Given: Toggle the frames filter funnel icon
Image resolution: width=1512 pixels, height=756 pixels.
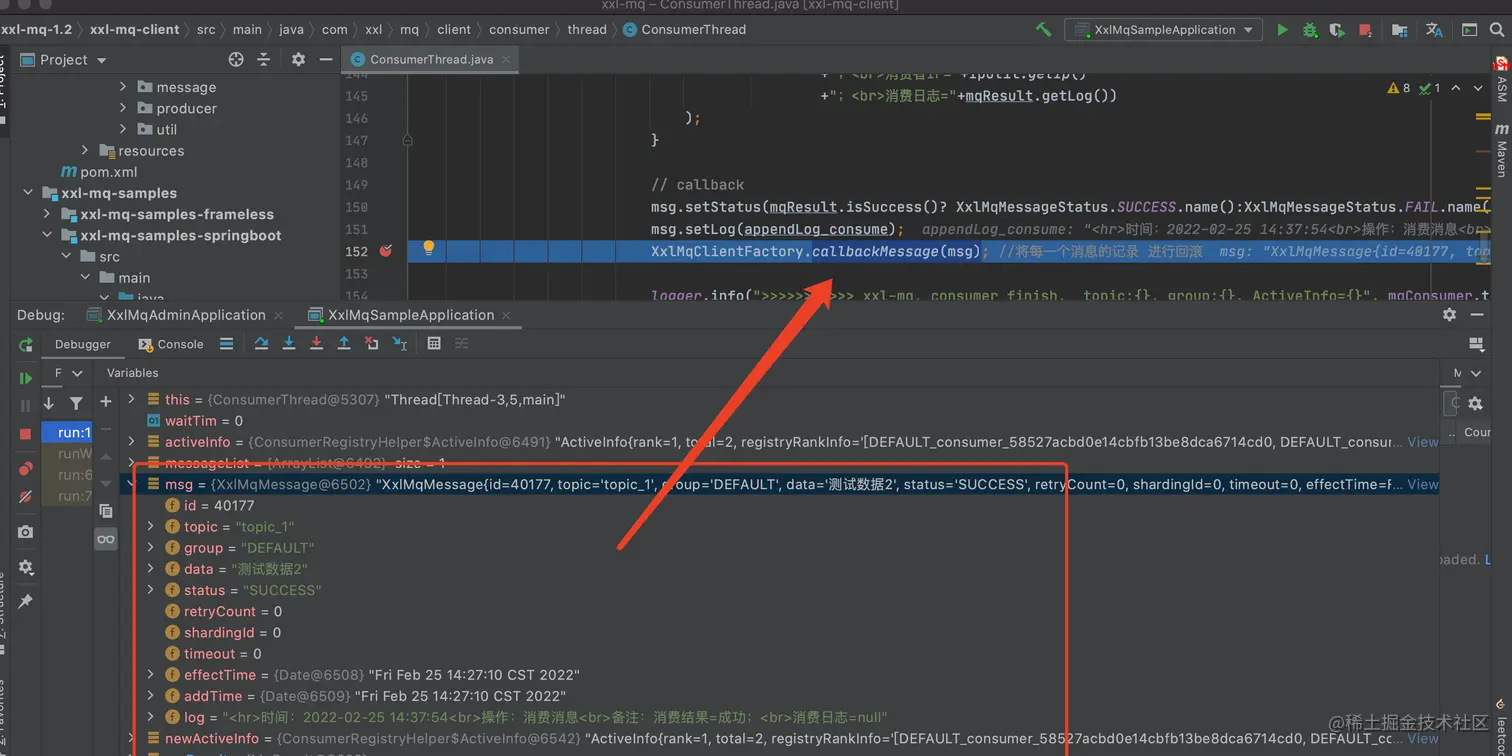Looking at the screenshot, I should coord(76,403).
